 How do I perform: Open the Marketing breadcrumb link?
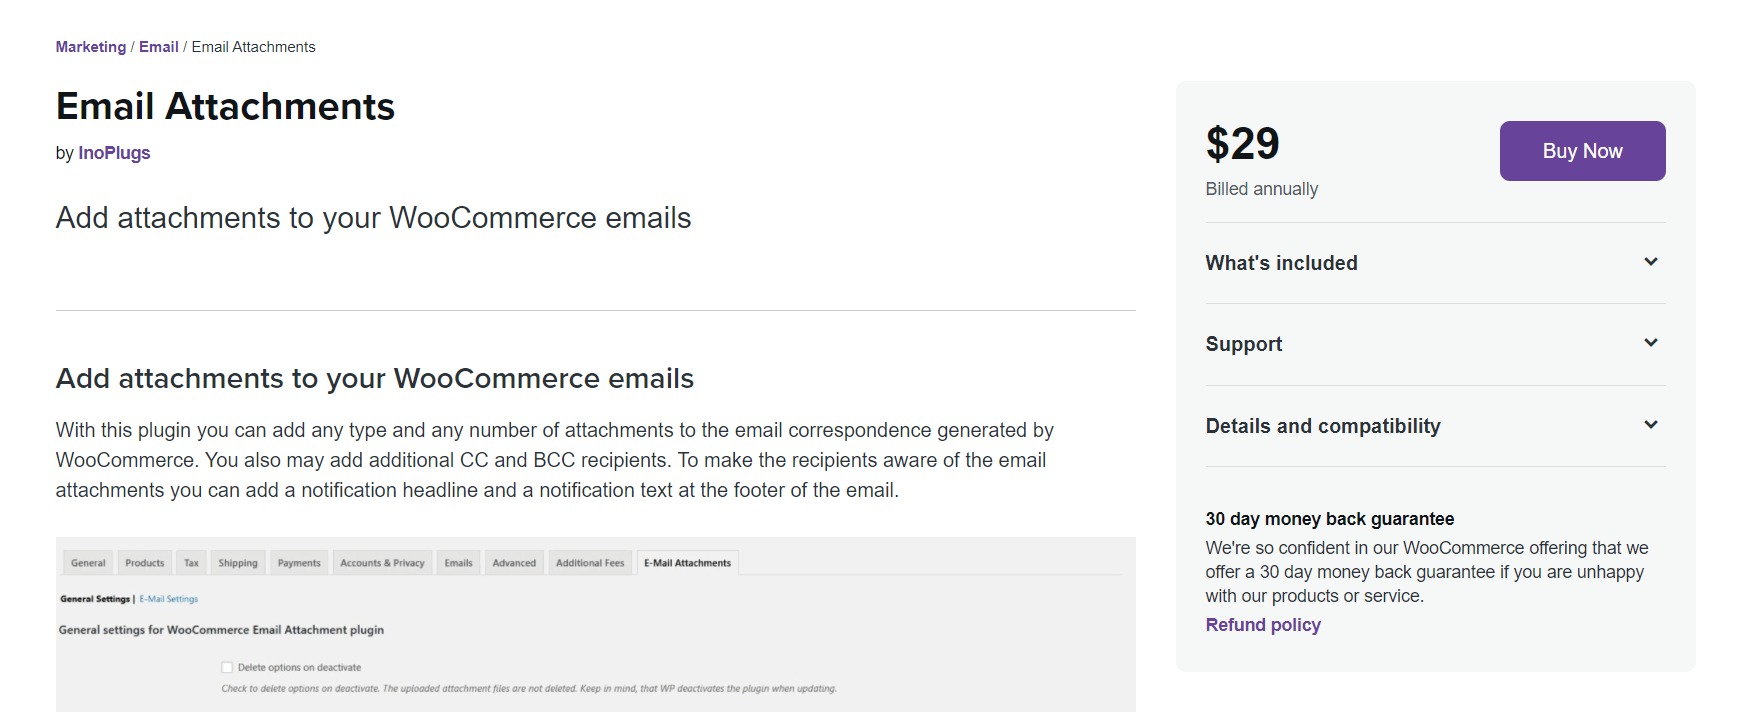pyautogui.click(x=90, y=46)
